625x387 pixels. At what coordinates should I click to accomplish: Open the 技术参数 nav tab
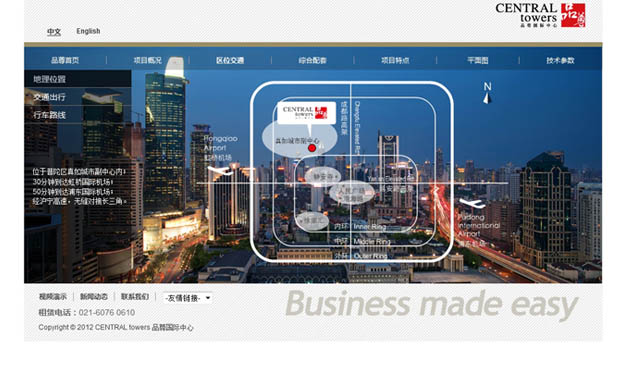[560, 61]
